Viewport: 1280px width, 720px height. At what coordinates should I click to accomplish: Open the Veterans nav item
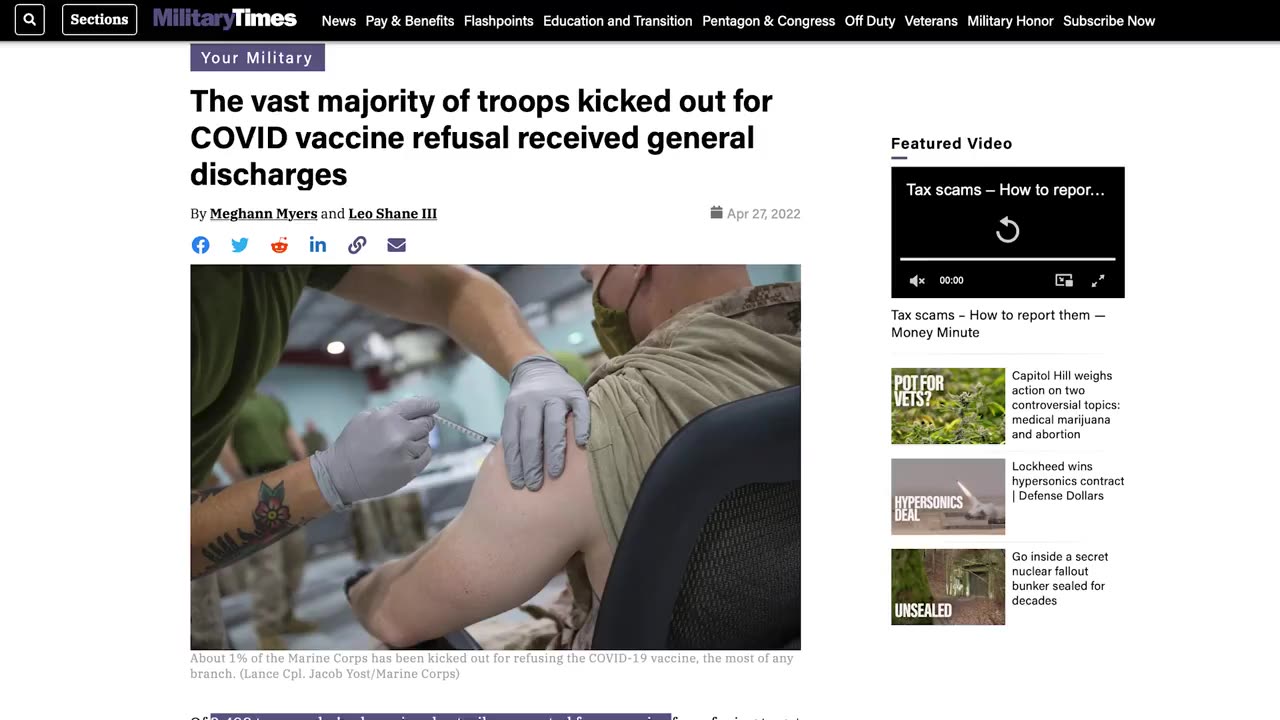pyautogui.click(x=931, y=21)
